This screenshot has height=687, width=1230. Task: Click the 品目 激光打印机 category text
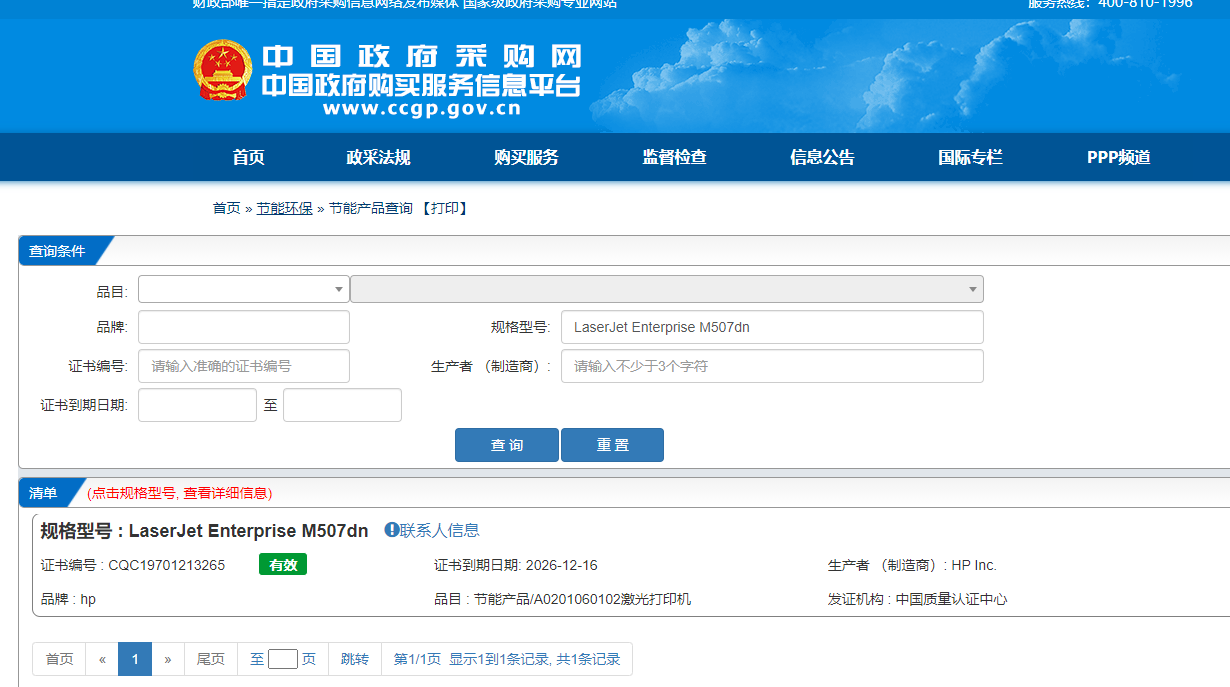[x=563, y=599]
